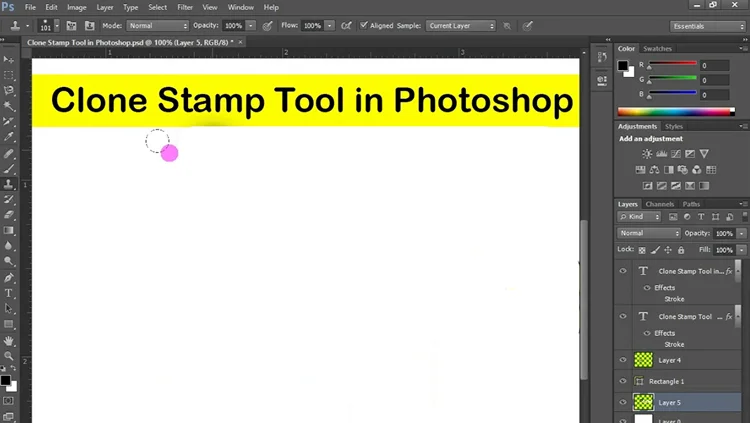Select the Crop tool
This screenshot has width=750, height=423.
coord(9,122)
